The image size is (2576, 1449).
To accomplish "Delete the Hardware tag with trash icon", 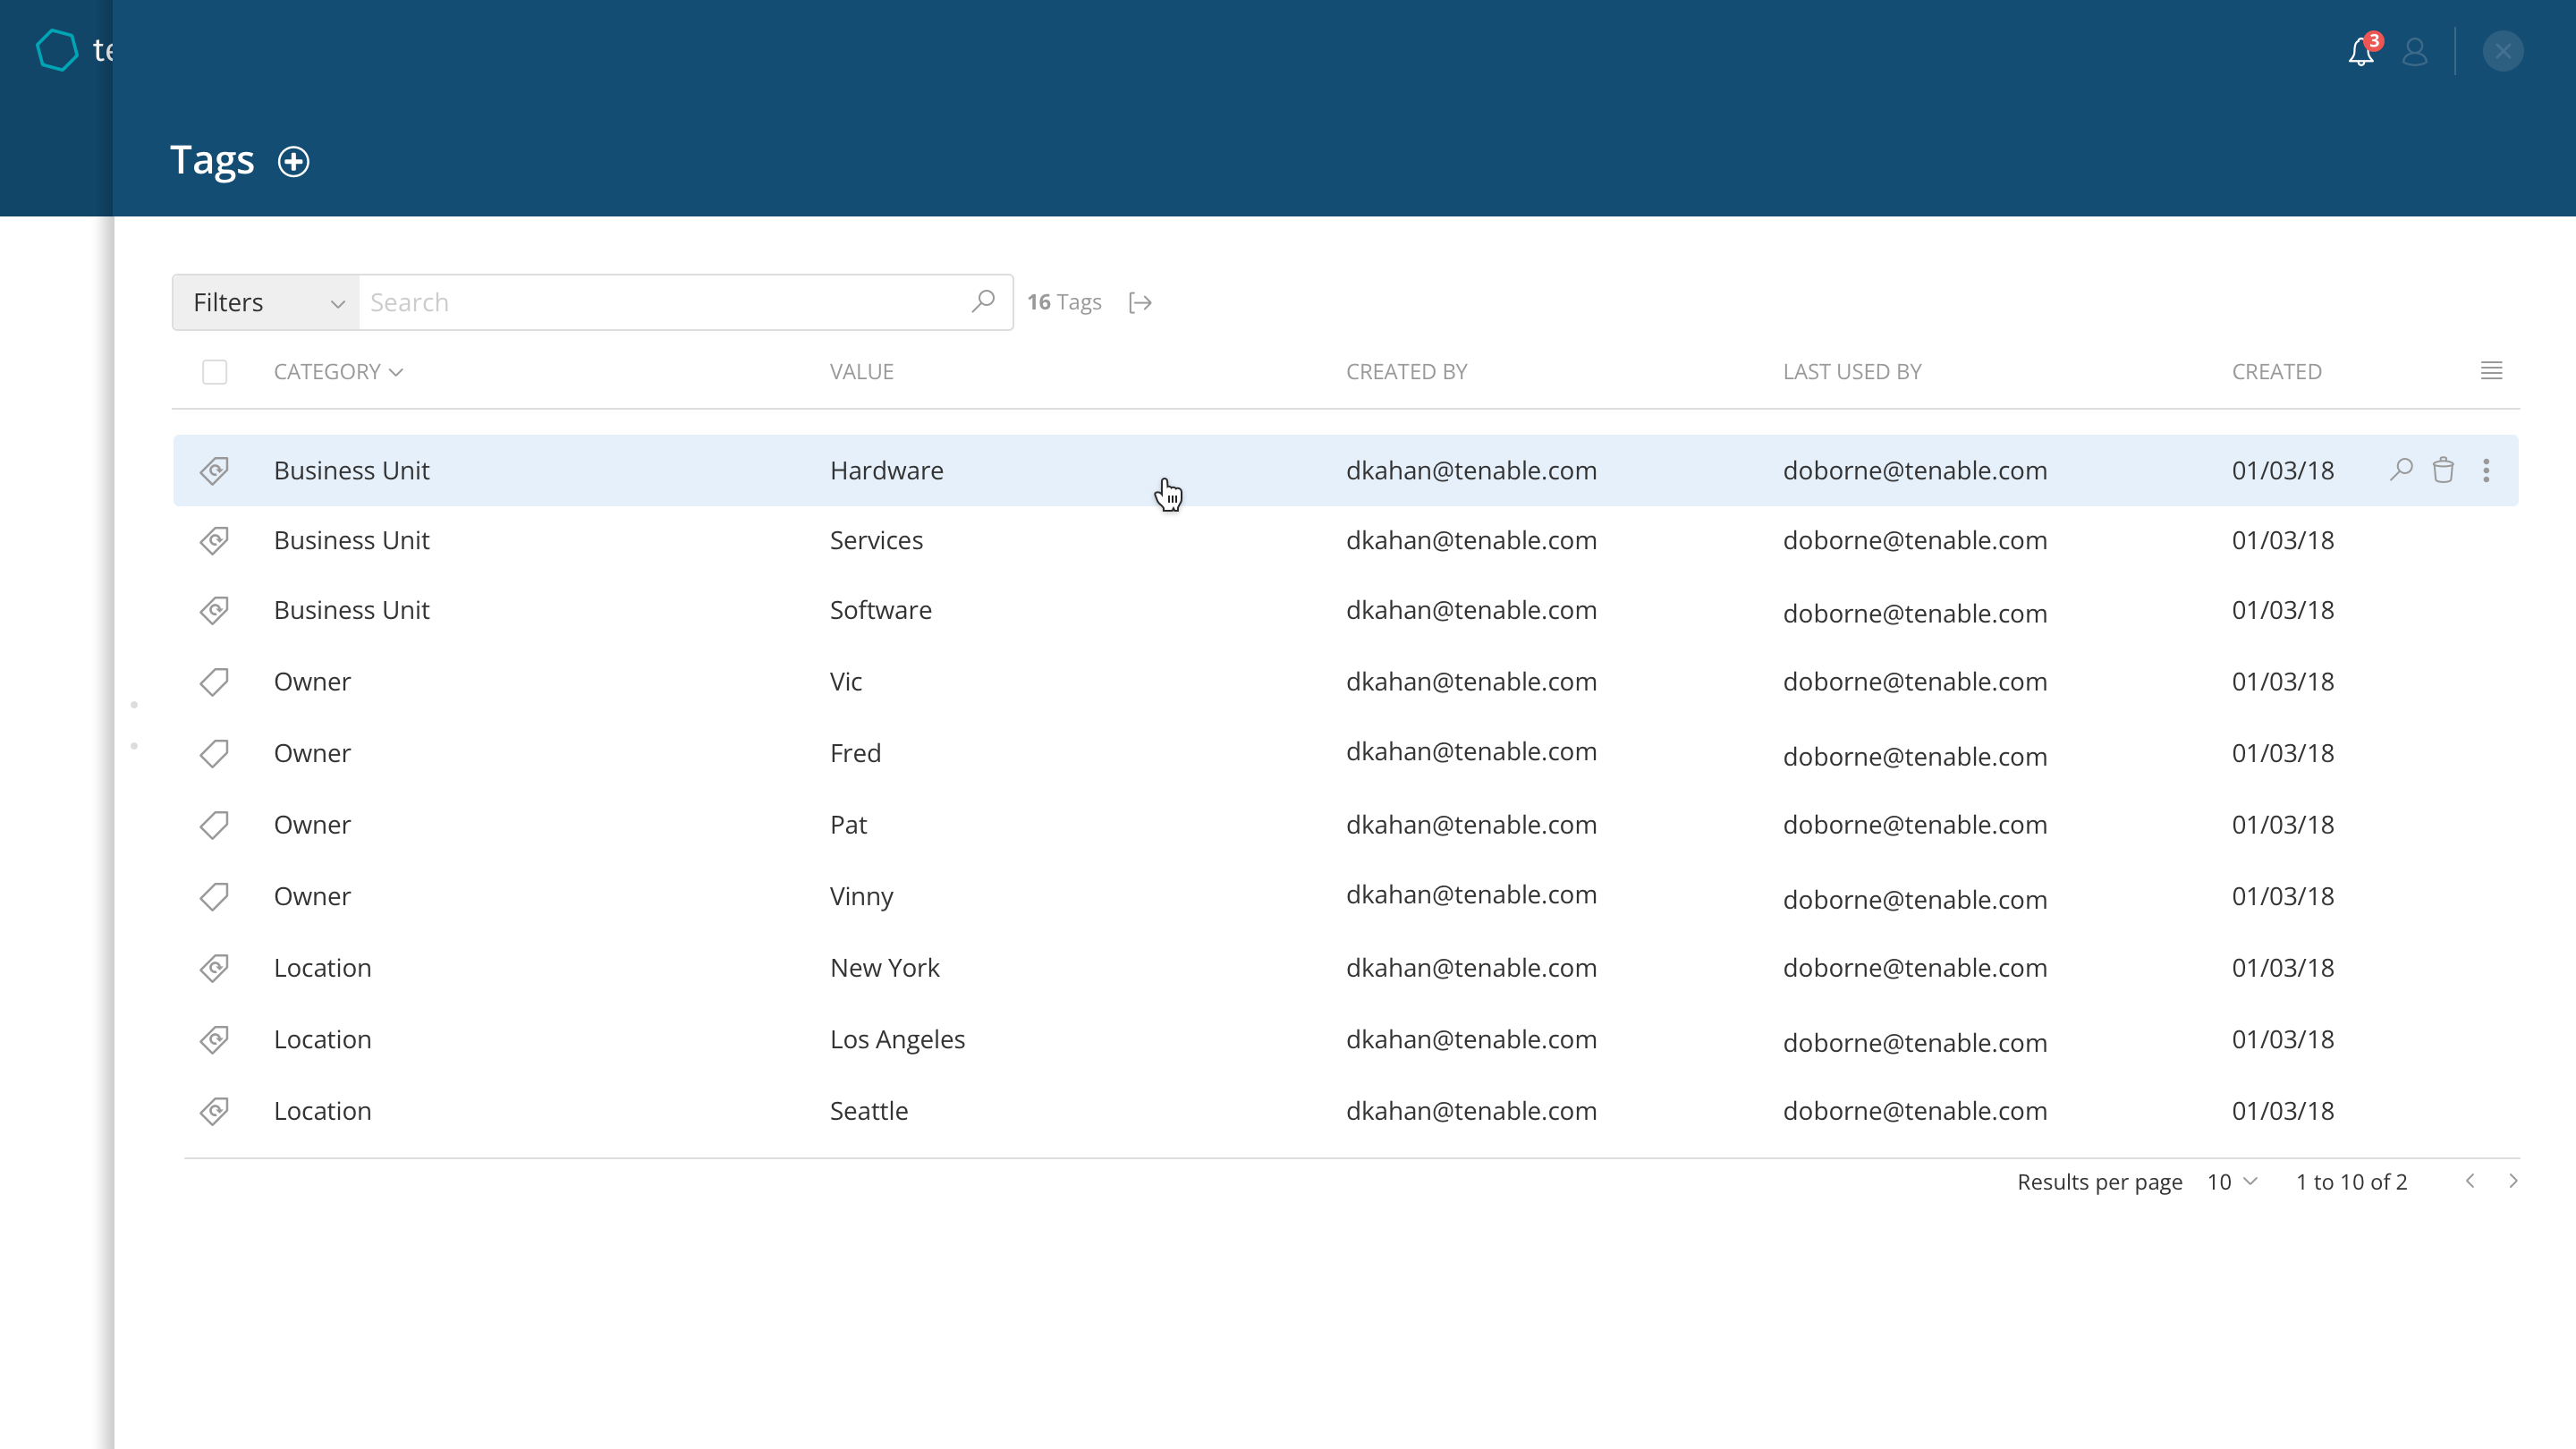I will click(2443, 470).
